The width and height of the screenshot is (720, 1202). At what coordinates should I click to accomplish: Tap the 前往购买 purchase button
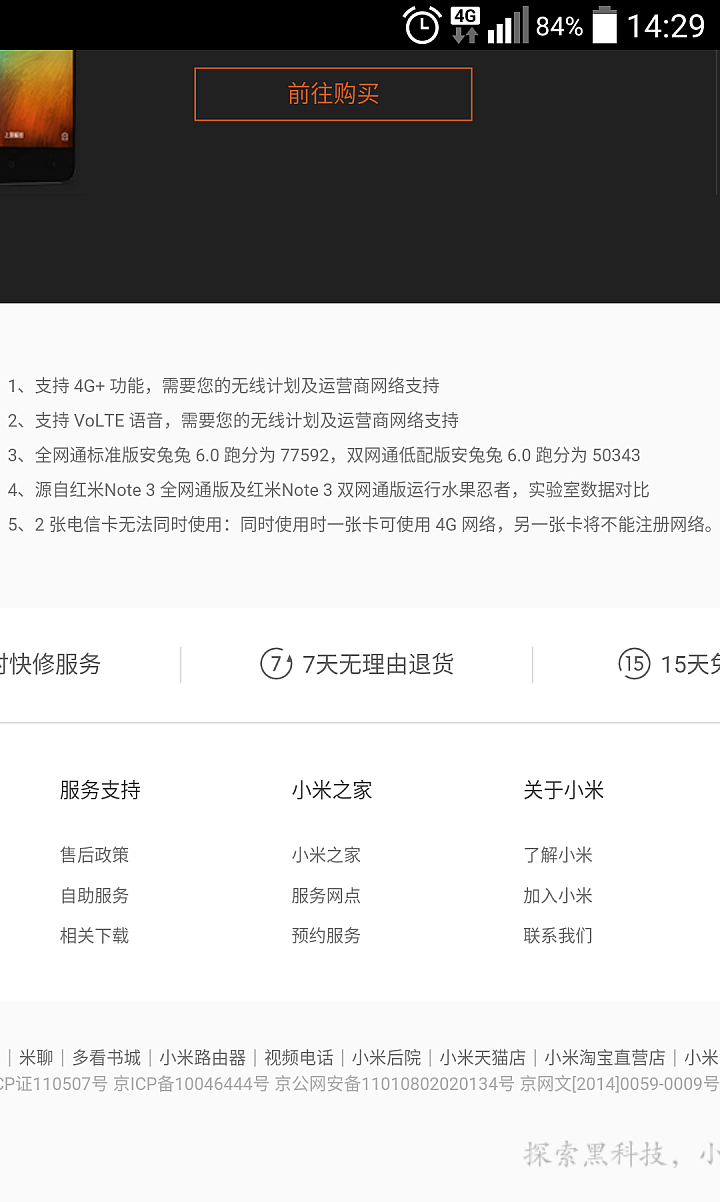(333, 94)
